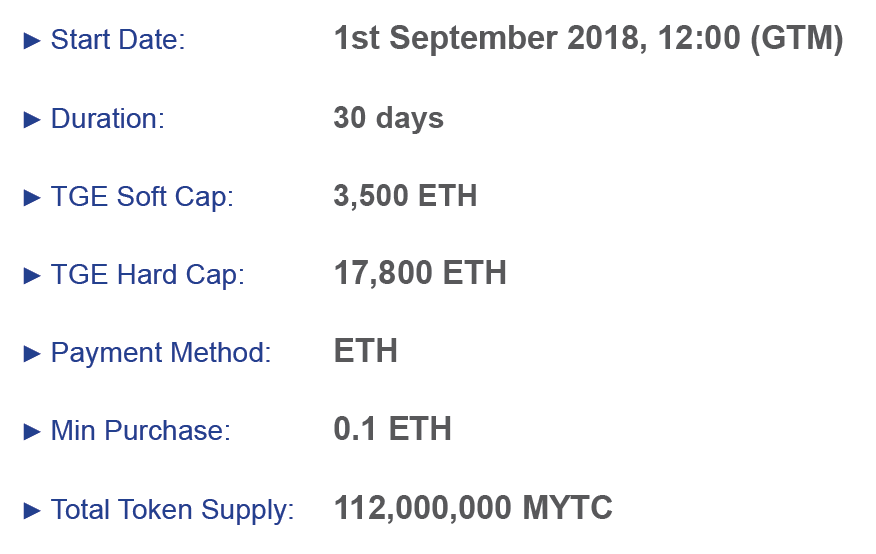Click the arrow before Total Token Supply
Image resolution: width=876 pixels, height=554 pixels.
pyautogui.click(x=32, y=510)
